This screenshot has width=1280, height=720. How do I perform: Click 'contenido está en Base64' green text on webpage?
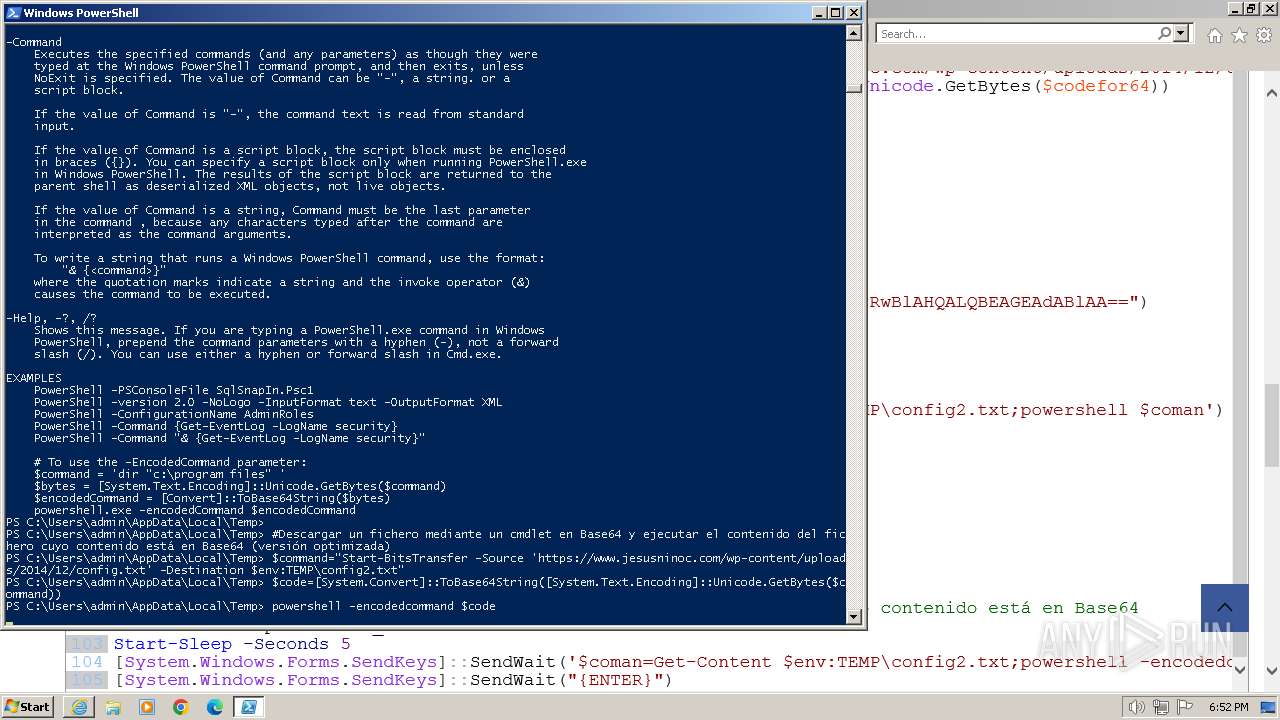(x=1009, y=608)
